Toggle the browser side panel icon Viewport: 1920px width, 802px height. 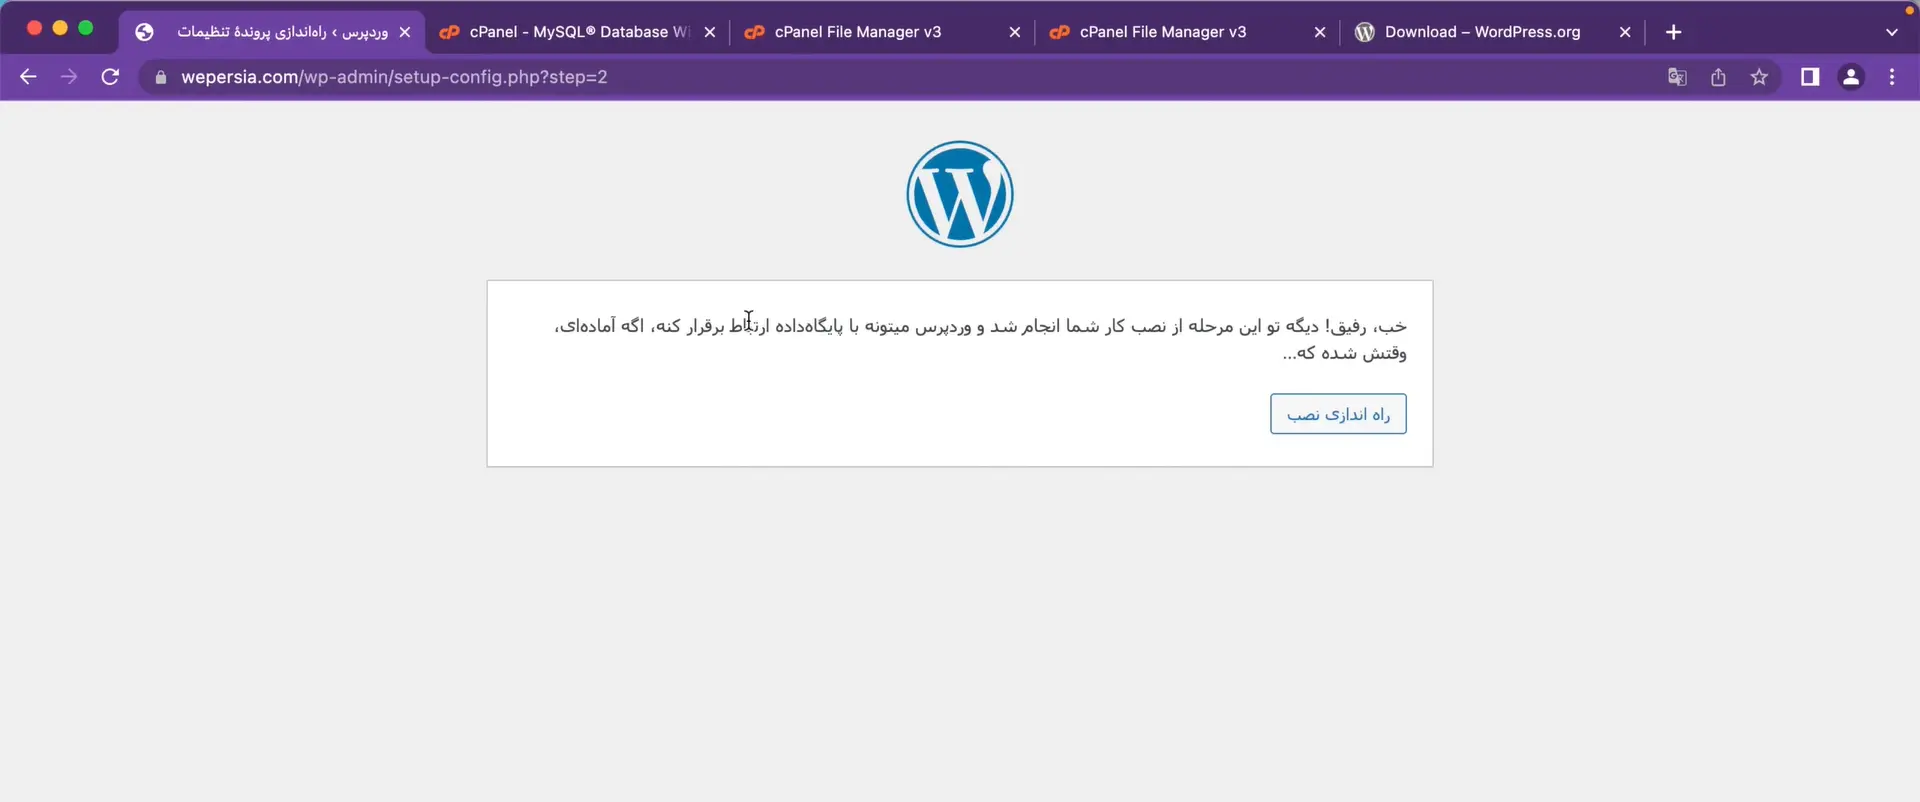1810,77
